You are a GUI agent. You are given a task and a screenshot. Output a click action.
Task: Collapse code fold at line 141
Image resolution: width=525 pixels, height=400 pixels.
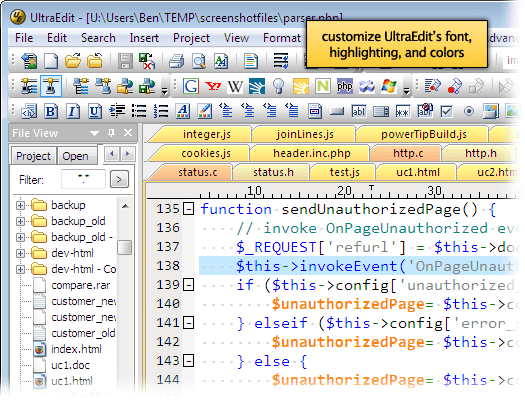click(x=189, y=323)
